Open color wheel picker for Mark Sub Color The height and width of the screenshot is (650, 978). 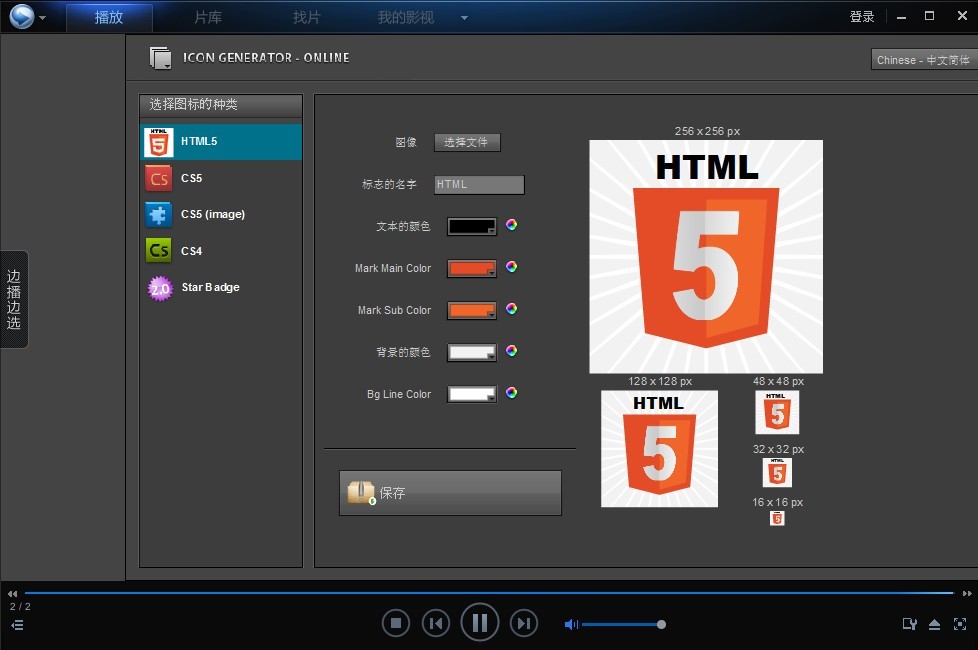coord(511,308)
